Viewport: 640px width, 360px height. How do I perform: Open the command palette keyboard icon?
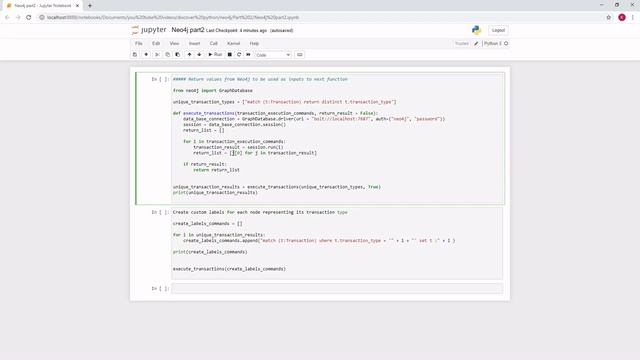point(300,55)
